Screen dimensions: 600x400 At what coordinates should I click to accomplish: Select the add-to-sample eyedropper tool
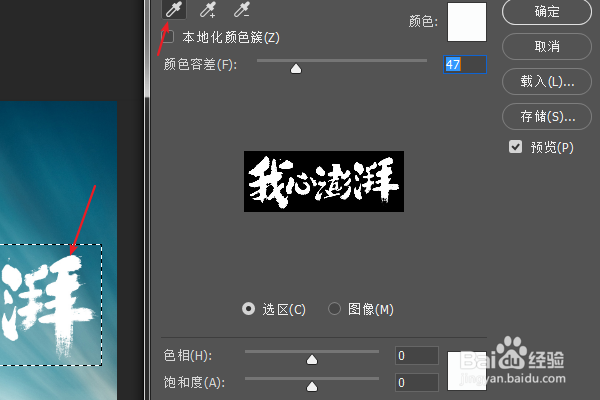click(208, 9)
